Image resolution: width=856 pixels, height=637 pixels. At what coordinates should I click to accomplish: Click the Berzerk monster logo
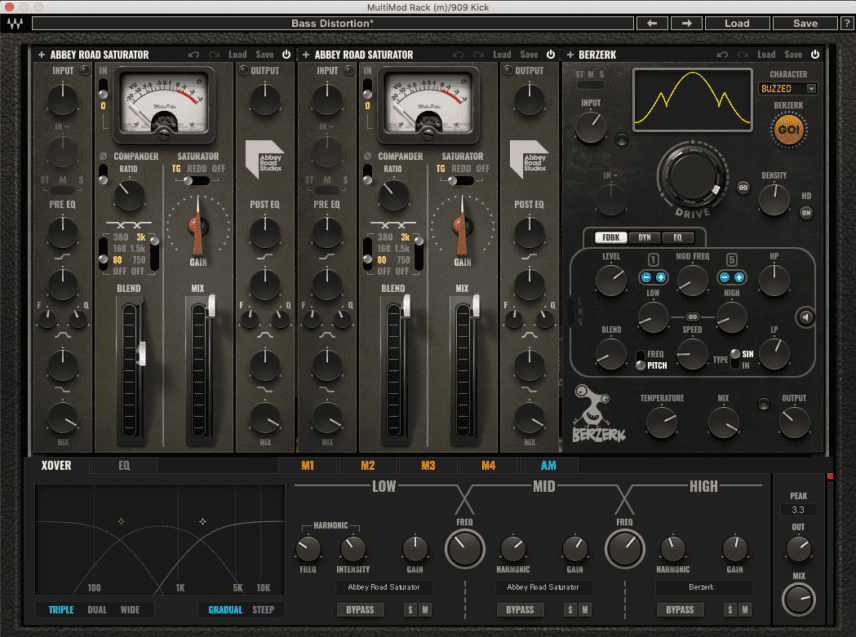coord(597,414)
